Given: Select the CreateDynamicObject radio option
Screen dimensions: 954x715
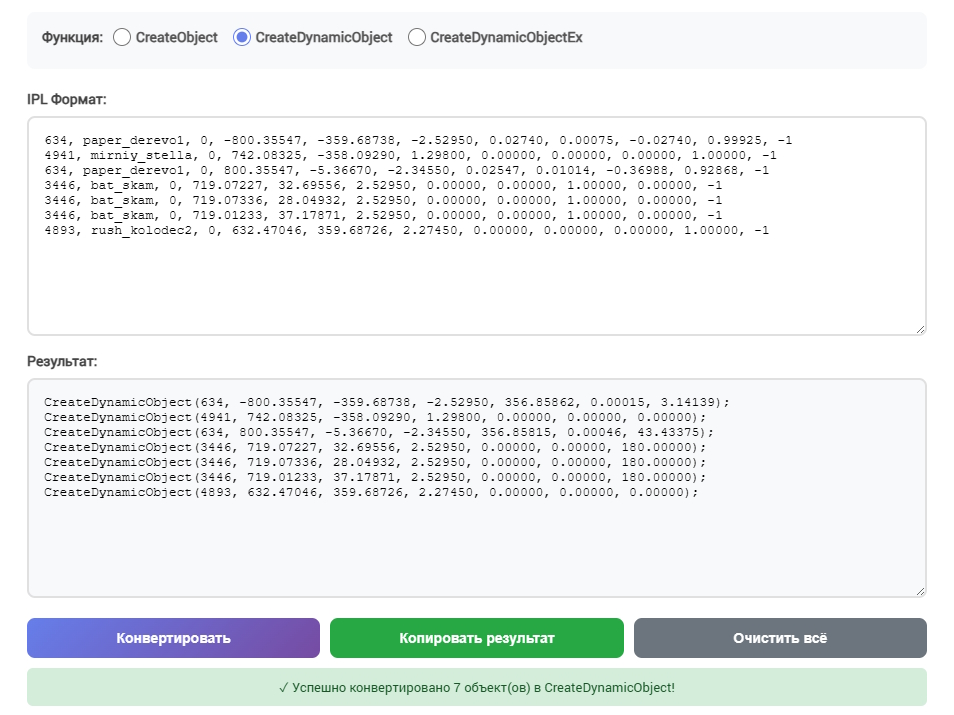Looking at the screenshot, I should [x=241, y=37].
